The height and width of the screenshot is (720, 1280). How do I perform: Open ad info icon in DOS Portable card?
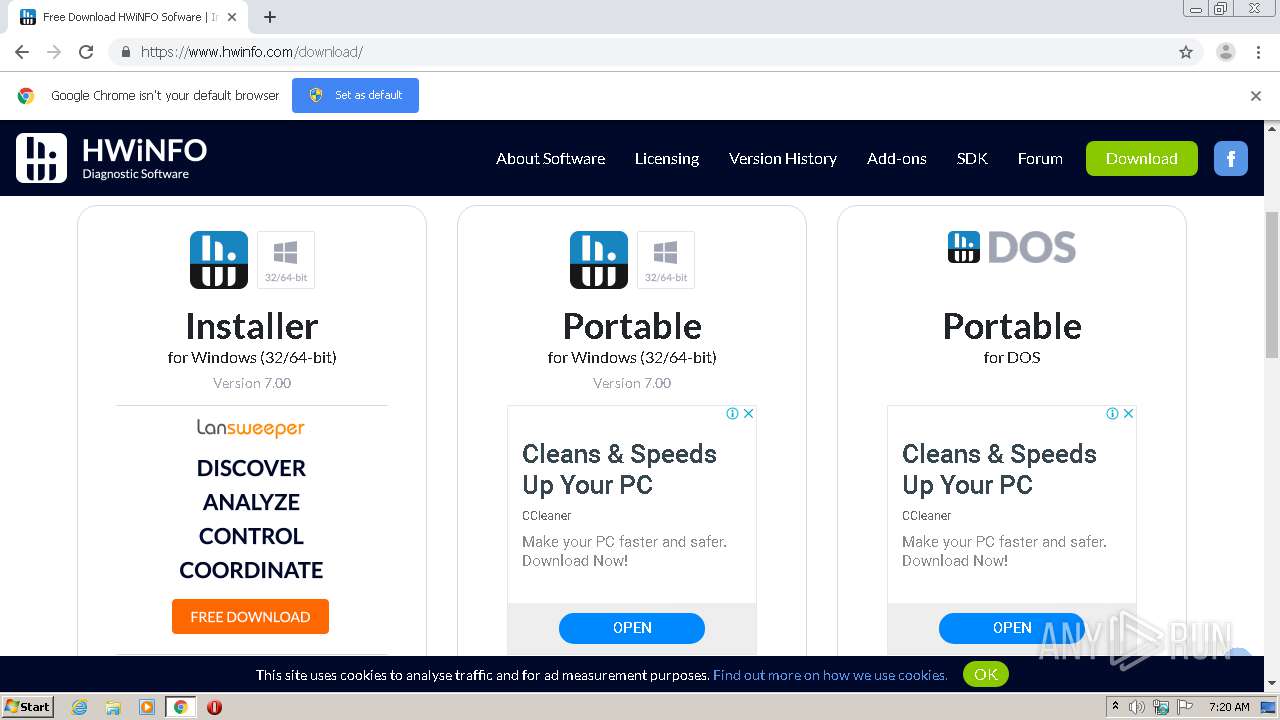pos(1112,413)
